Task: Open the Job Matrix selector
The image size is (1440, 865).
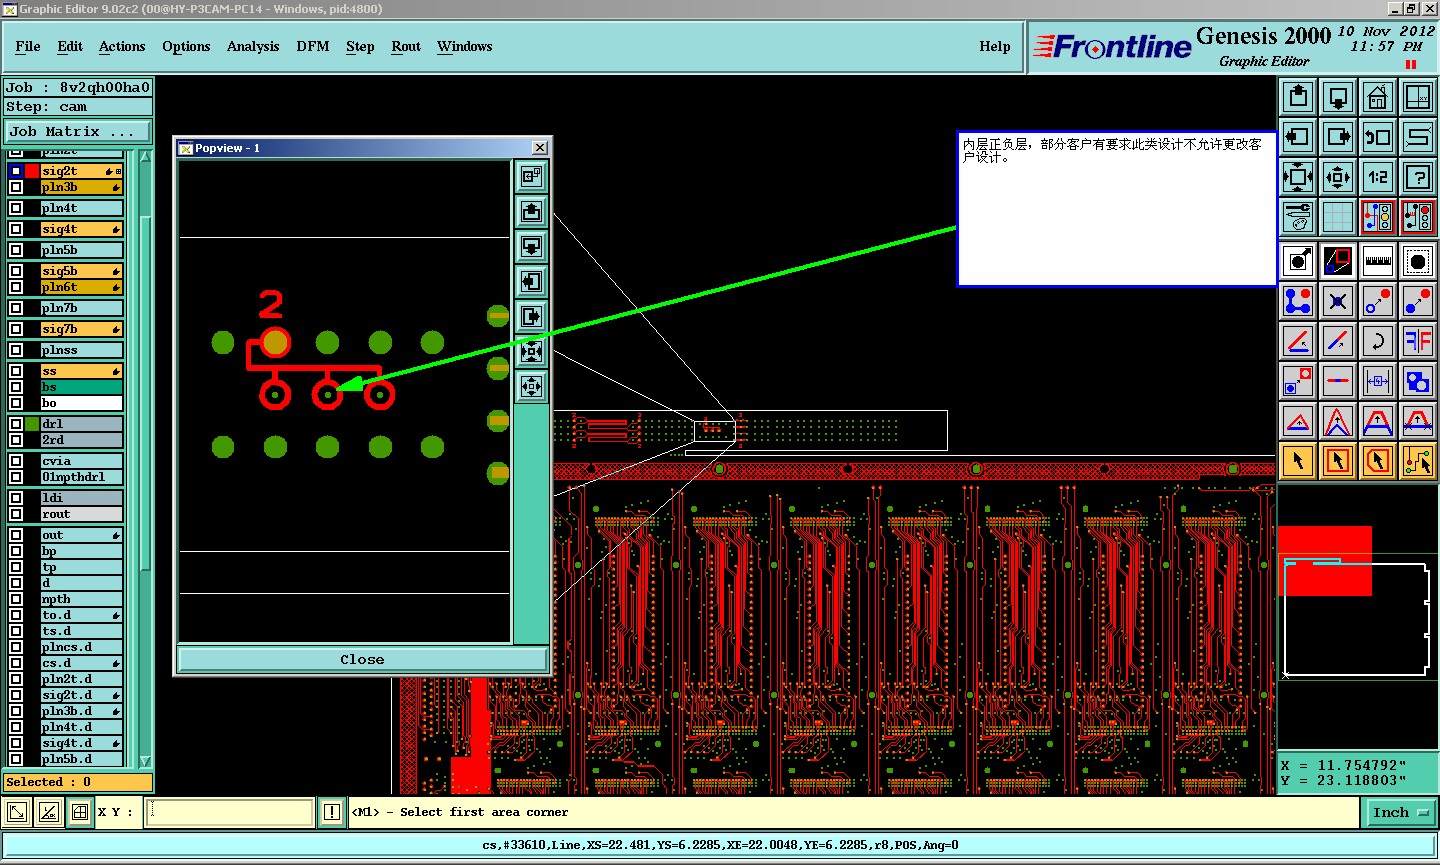Action: click(x=78, y=131)
